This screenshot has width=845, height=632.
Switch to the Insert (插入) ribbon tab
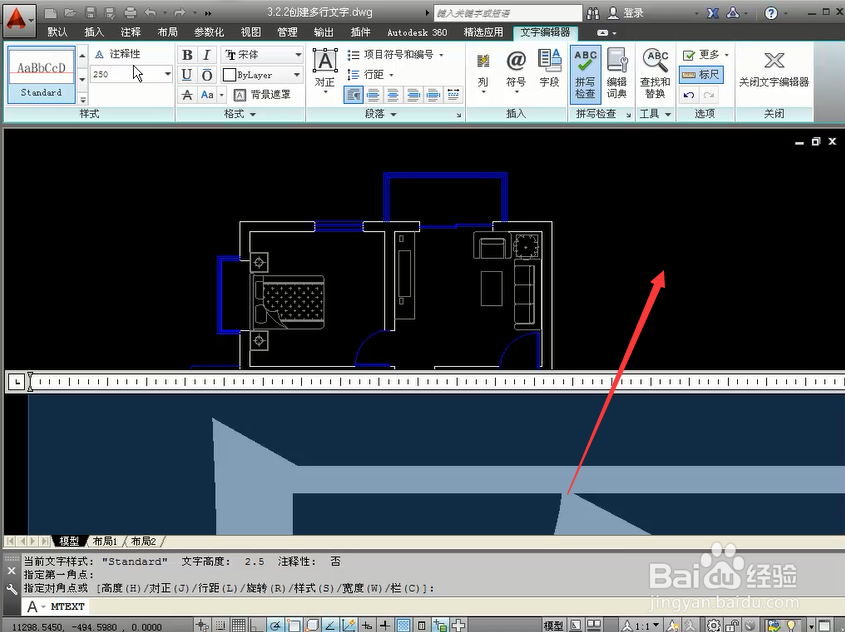tap(94, 32)
